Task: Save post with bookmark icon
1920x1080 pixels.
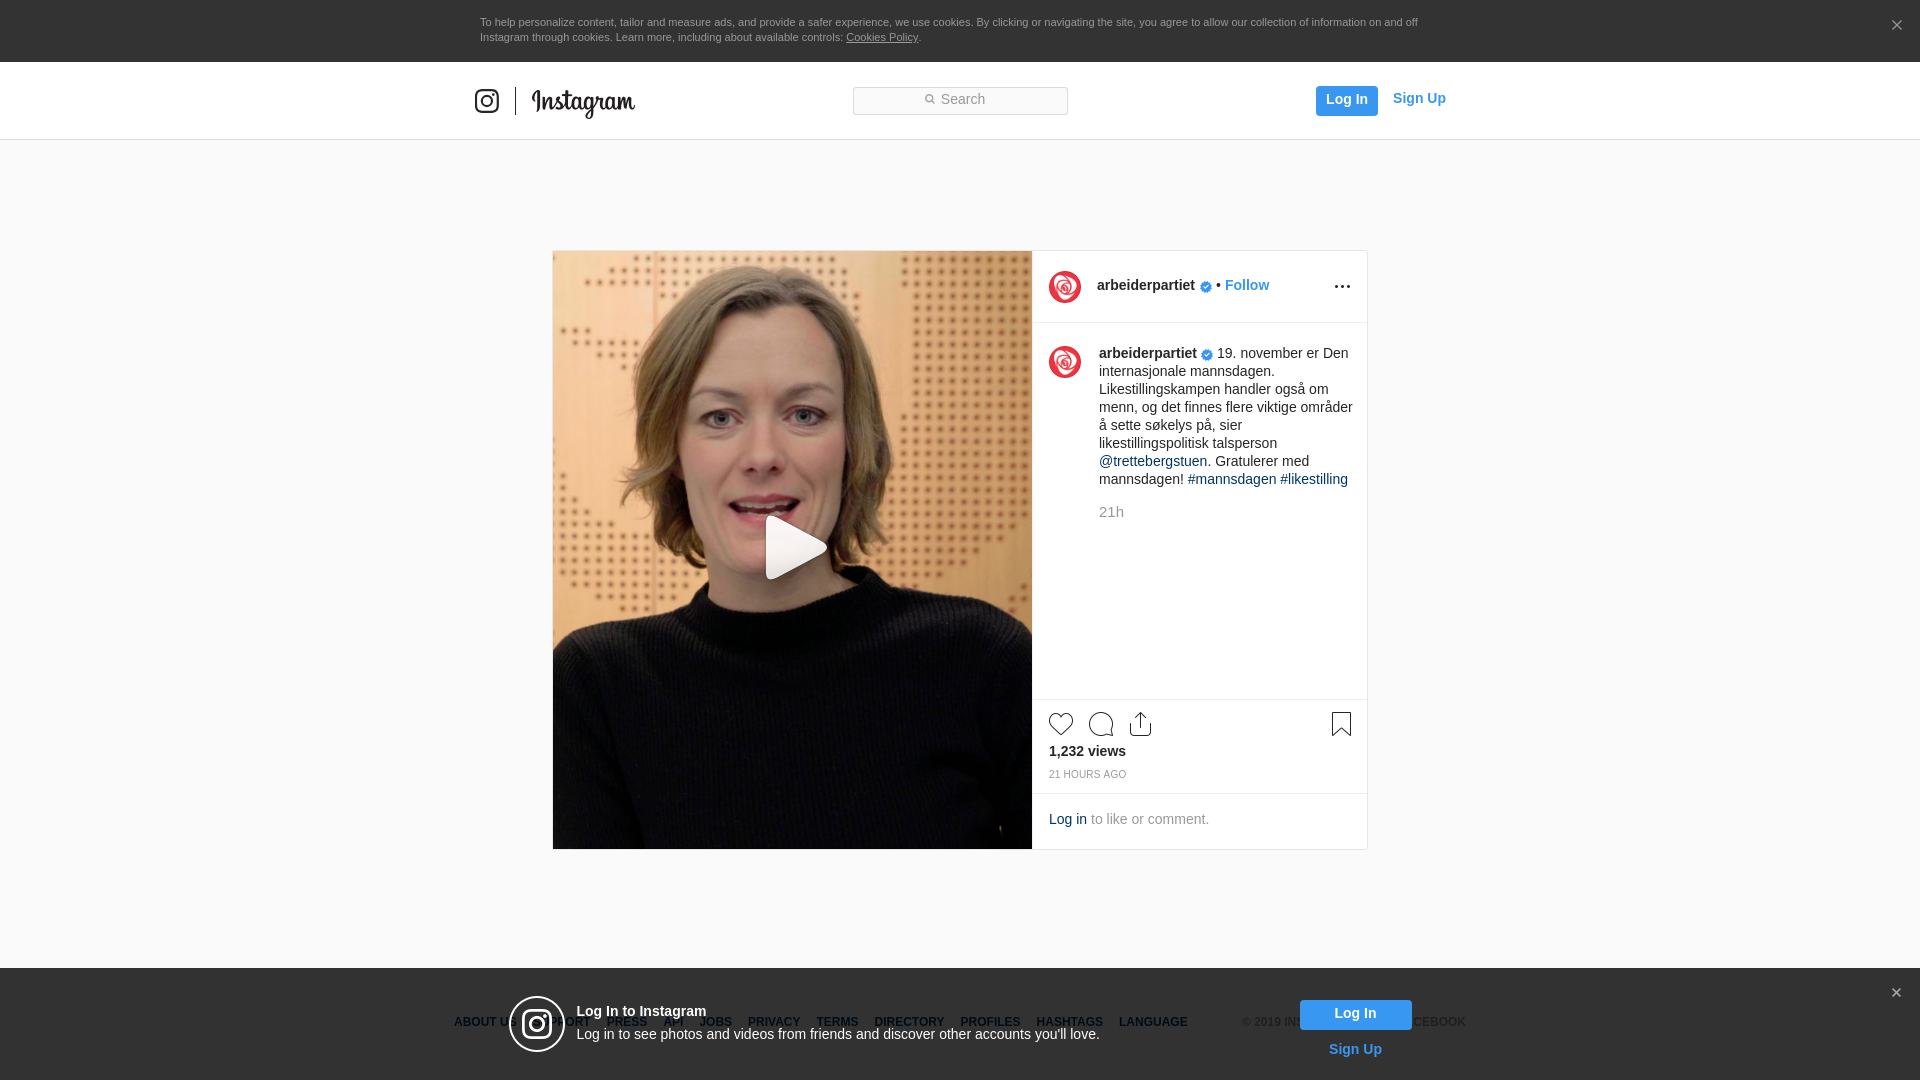Action: (x=1341, y=724)
